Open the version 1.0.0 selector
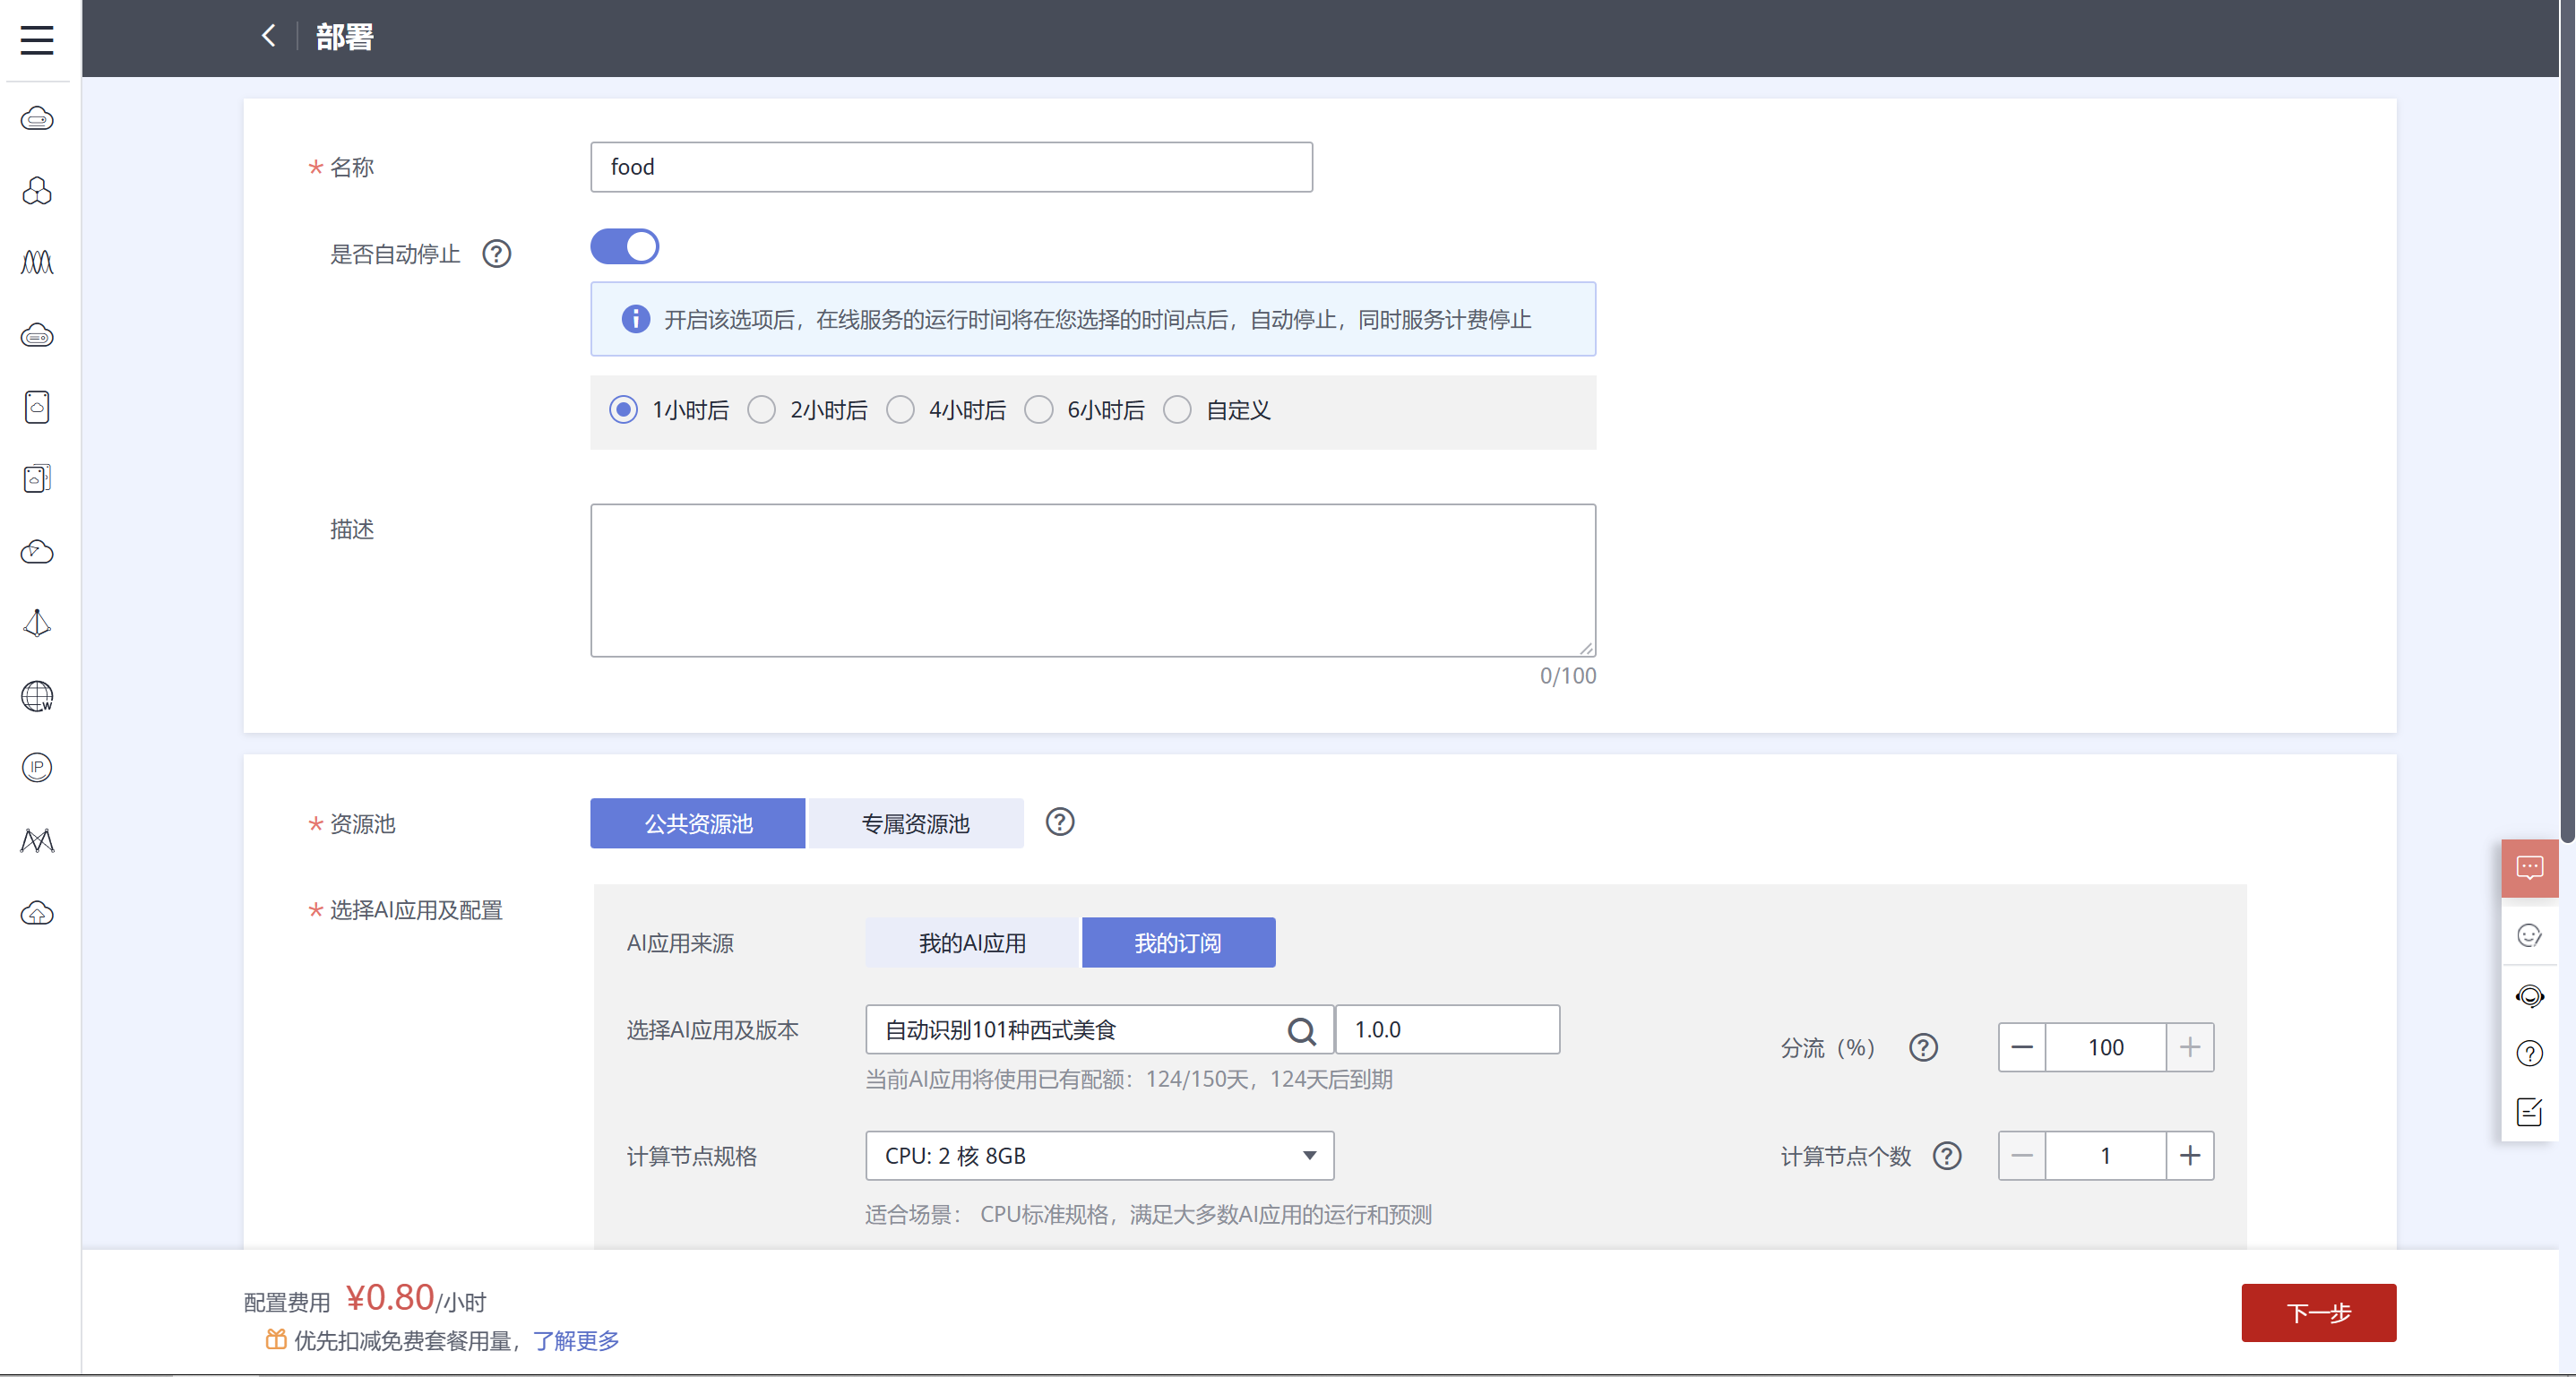Image resolution: width=2576 pixels, height=1377 pixels. [x=1447, y=1030]
